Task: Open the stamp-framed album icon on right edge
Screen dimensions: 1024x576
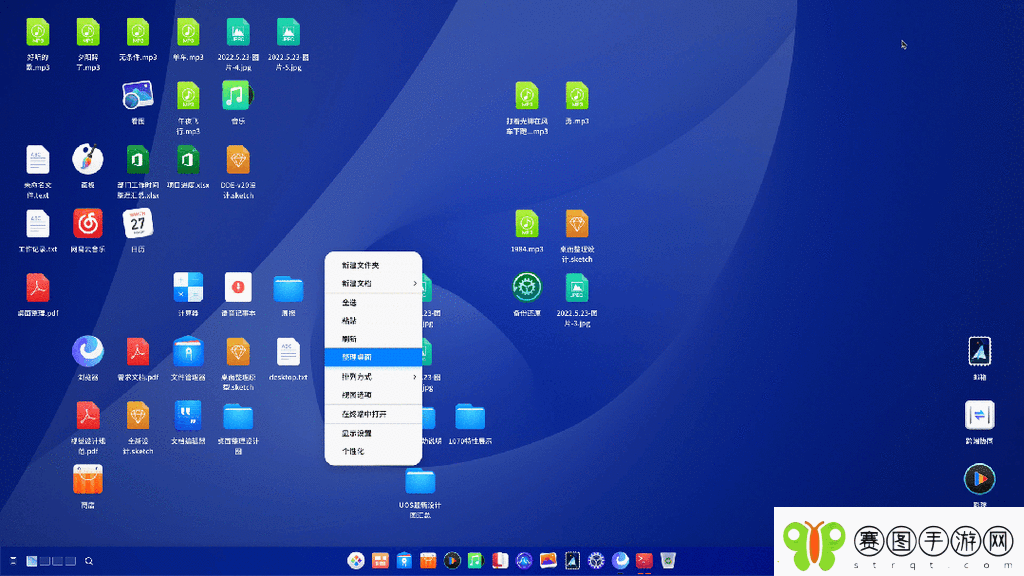Action: 980,351
